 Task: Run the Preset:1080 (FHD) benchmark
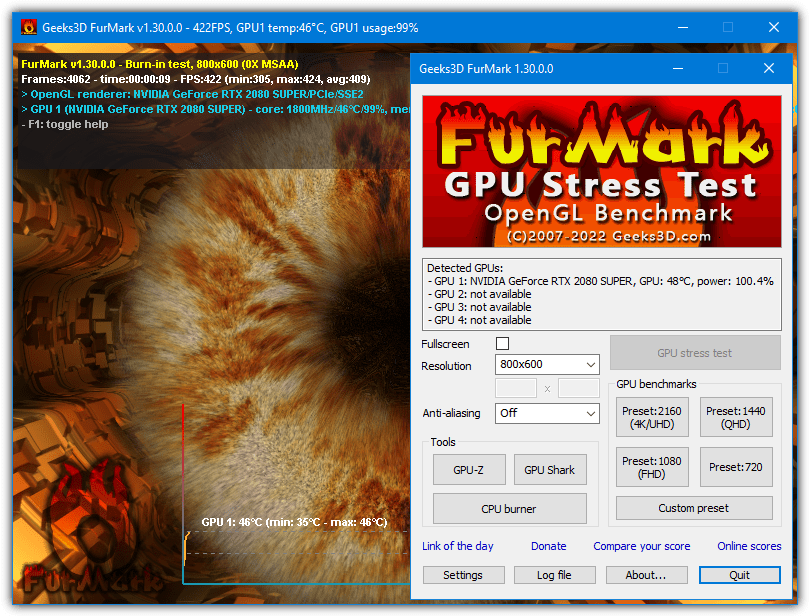(652, 467)
